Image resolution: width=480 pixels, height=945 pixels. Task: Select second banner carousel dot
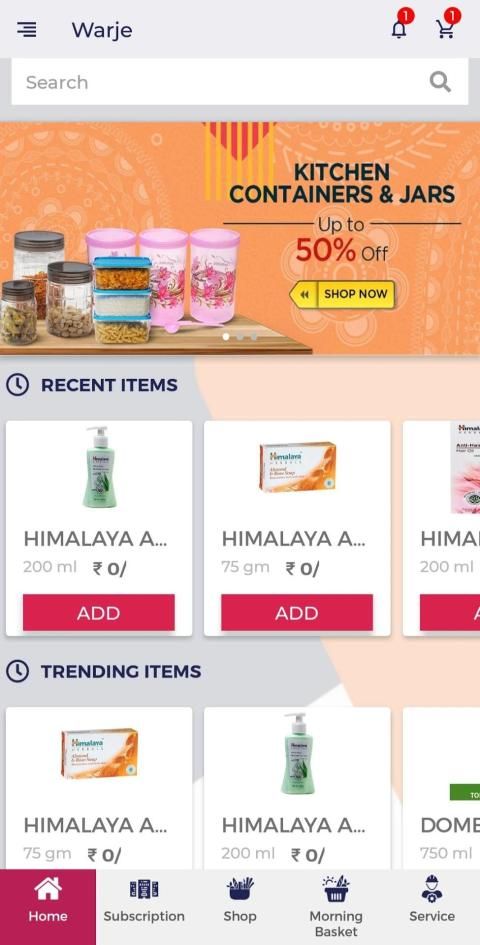point(240,337)
